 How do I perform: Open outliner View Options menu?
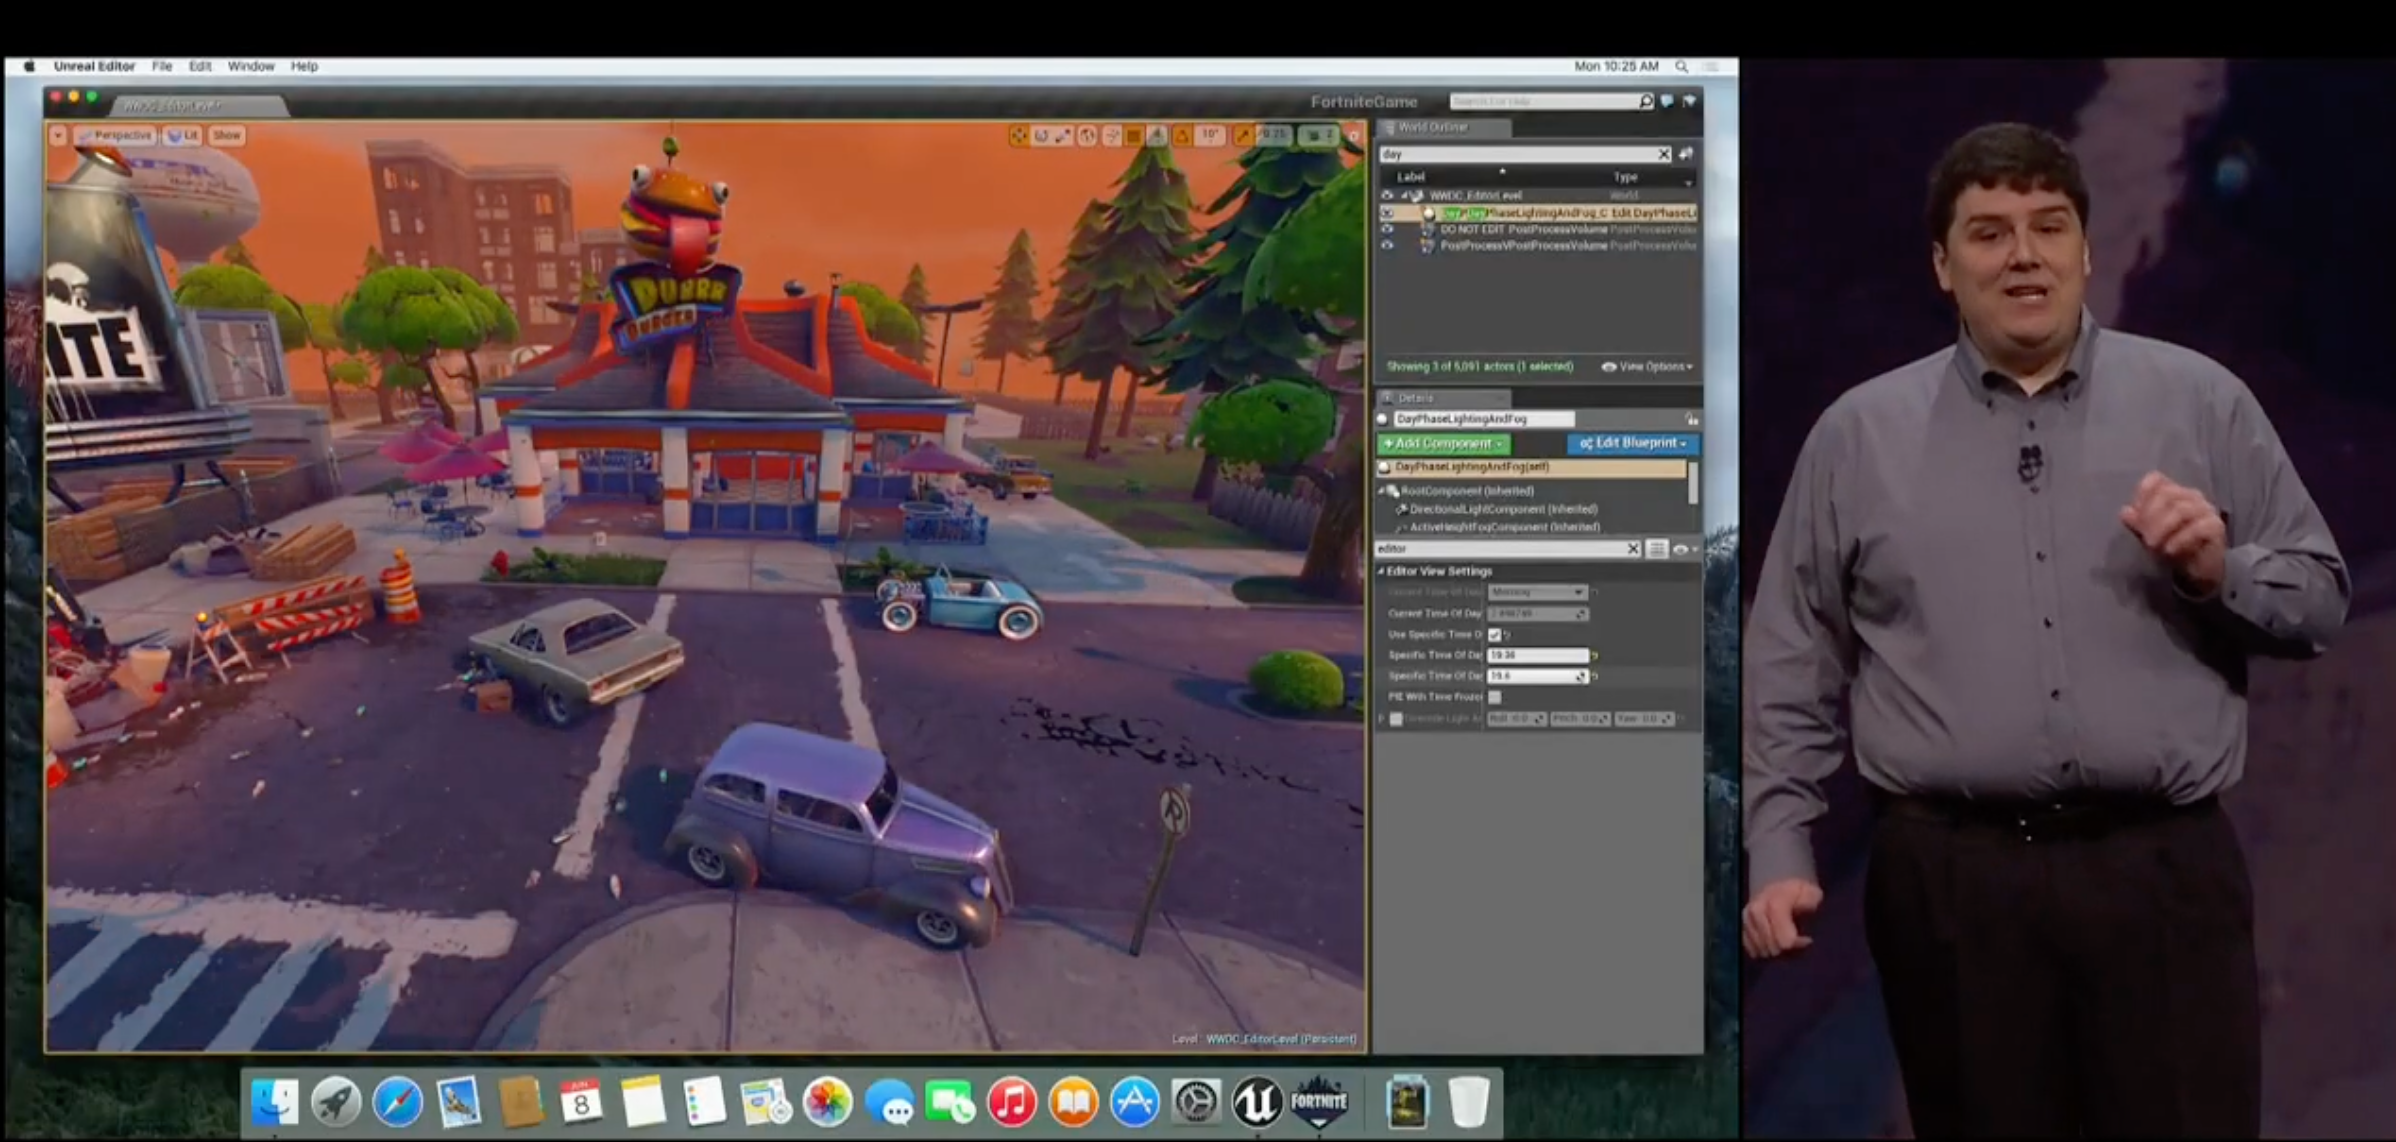click(1647, 367)
